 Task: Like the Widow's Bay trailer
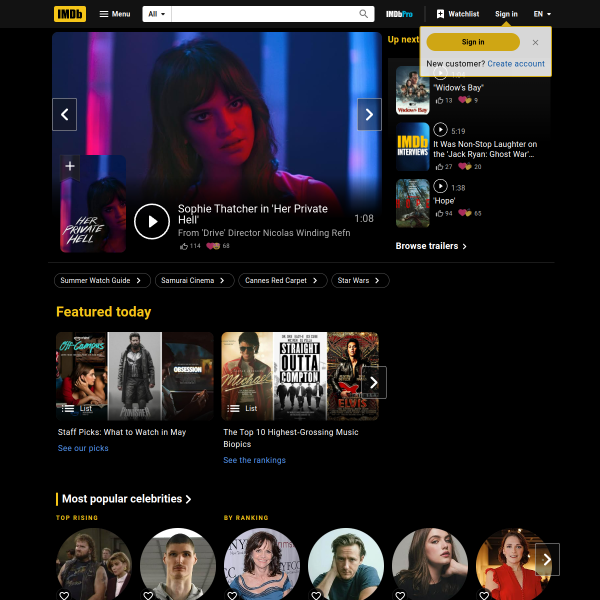444,101
